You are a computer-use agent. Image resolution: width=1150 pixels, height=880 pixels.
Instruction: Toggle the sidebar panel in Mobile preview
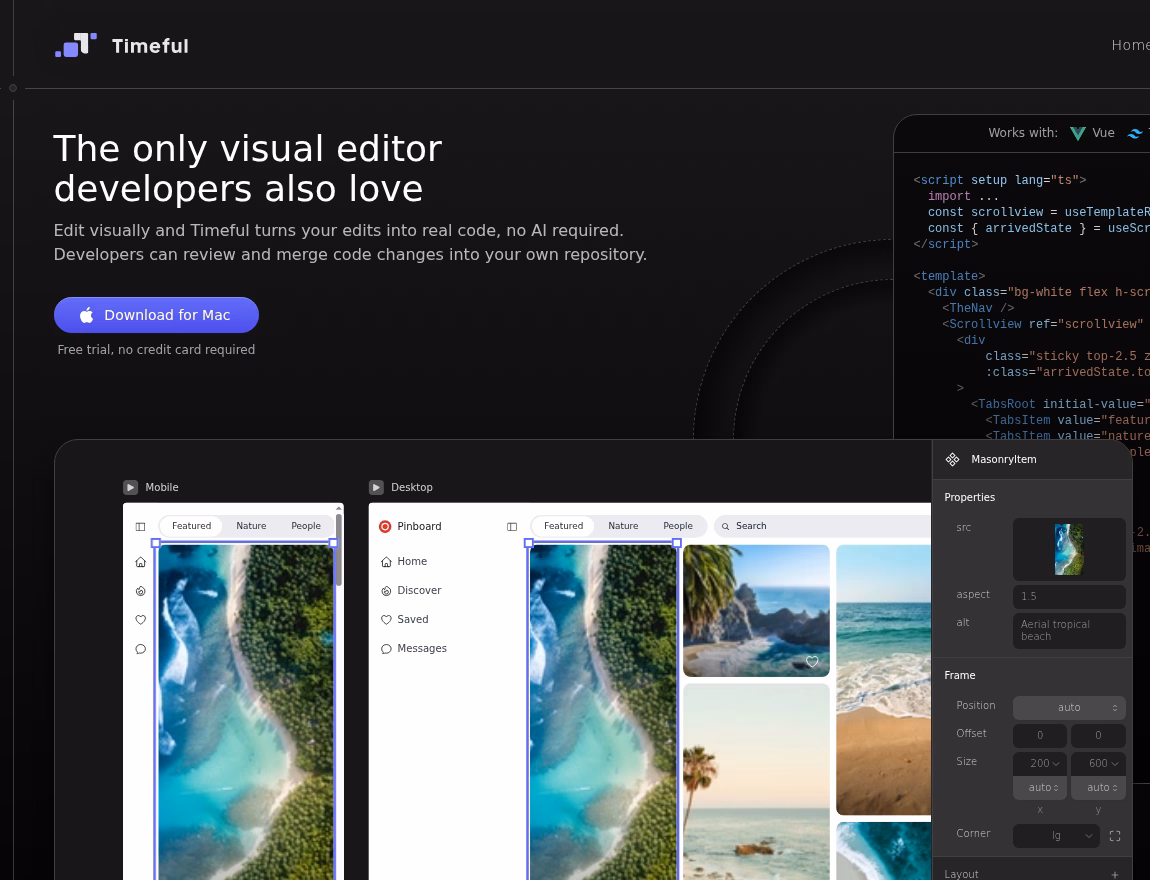pyautogui.click(x=141, y=527)
